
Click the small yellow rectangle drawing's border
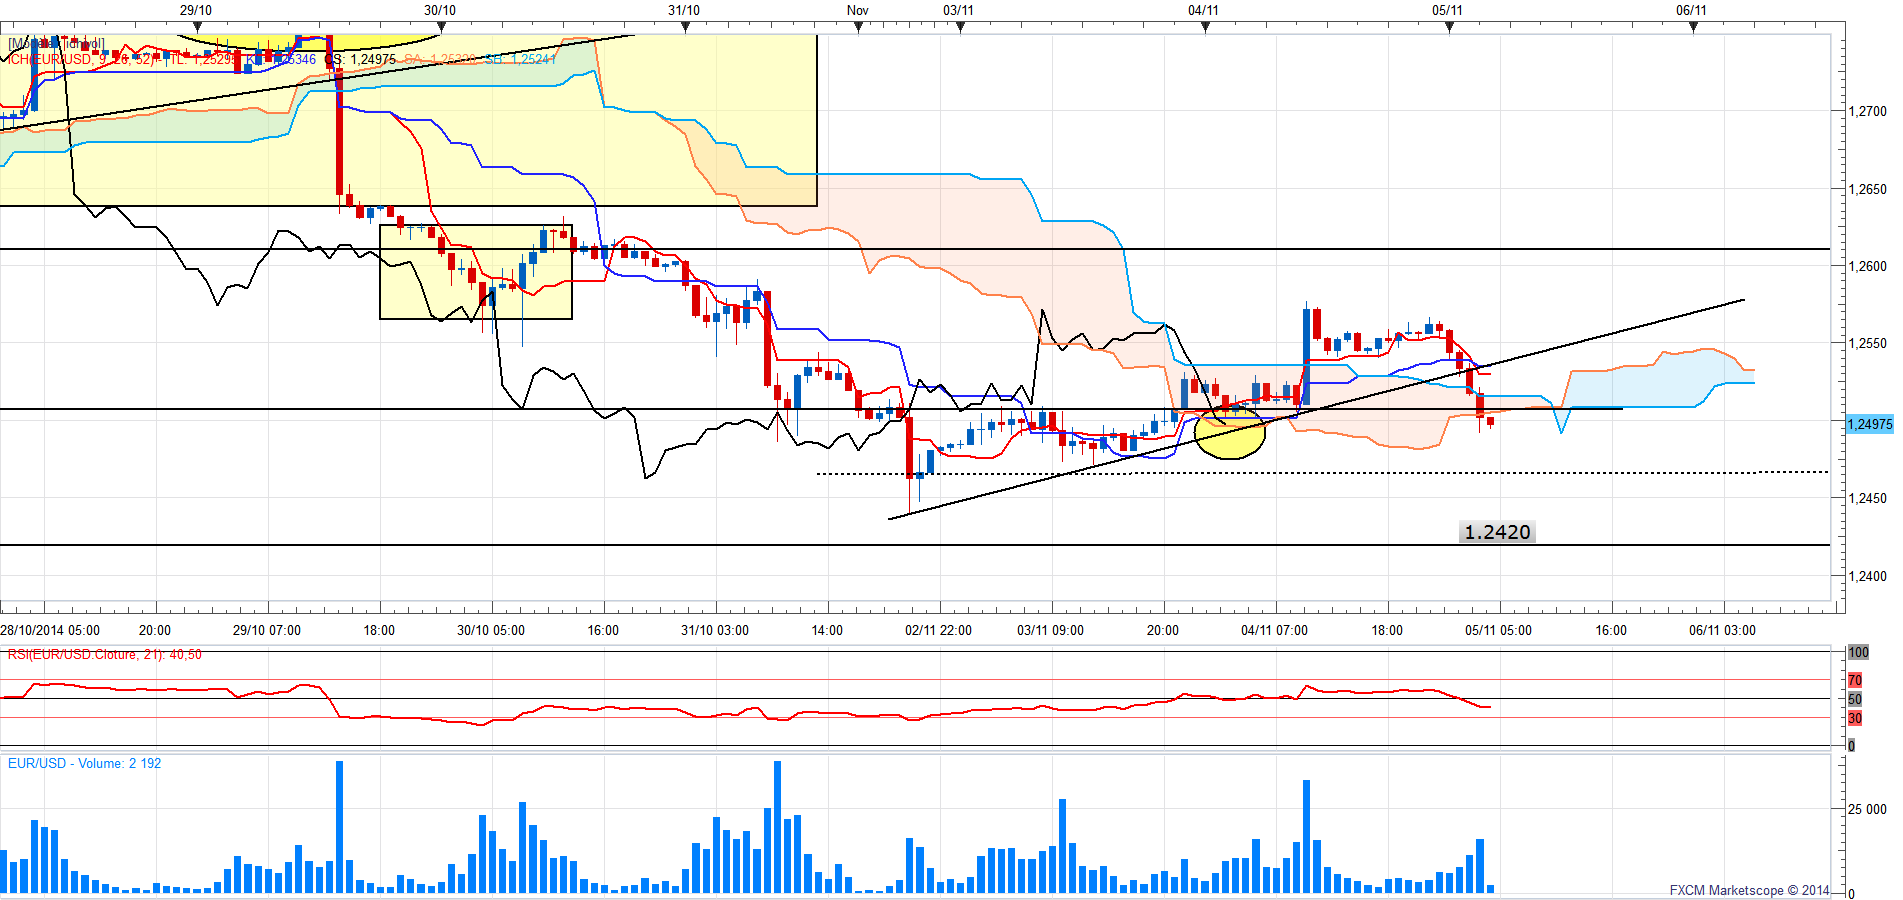coord(476,319)
